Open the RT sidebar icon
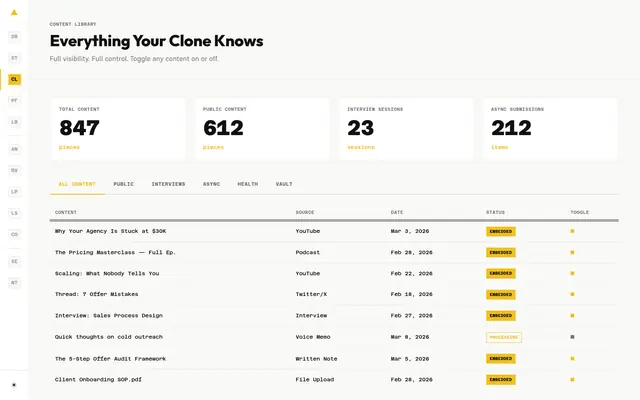This screenshot has width=640, height=400. (14, 282)
